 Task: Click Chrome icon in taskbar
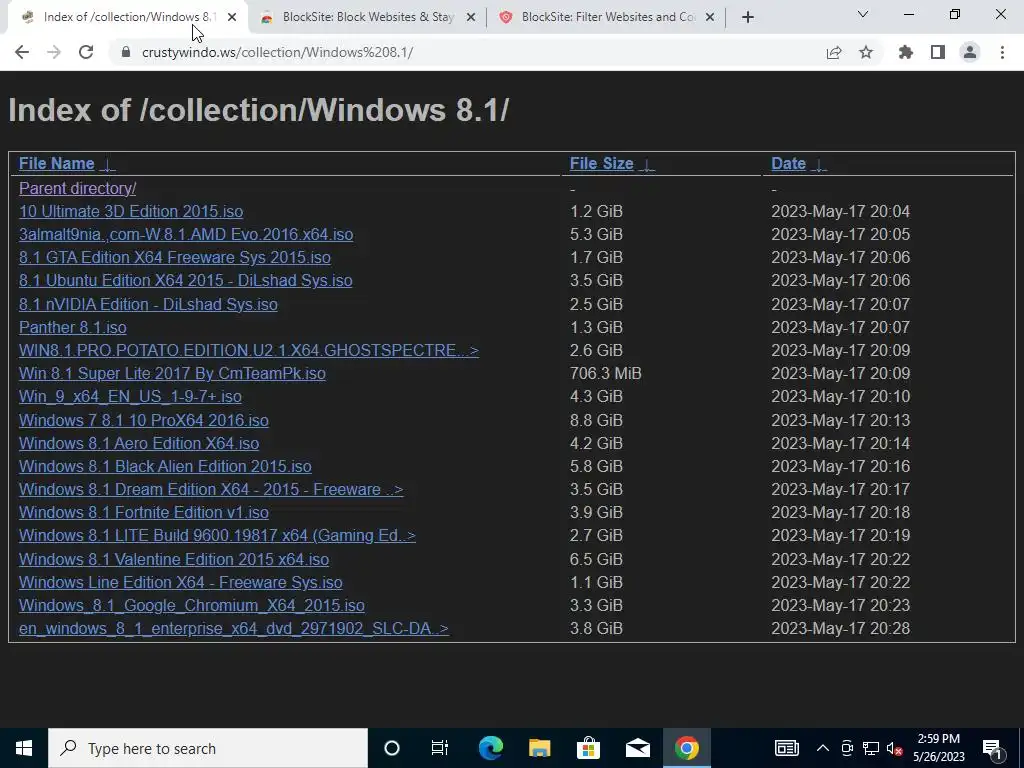point(686,748)
